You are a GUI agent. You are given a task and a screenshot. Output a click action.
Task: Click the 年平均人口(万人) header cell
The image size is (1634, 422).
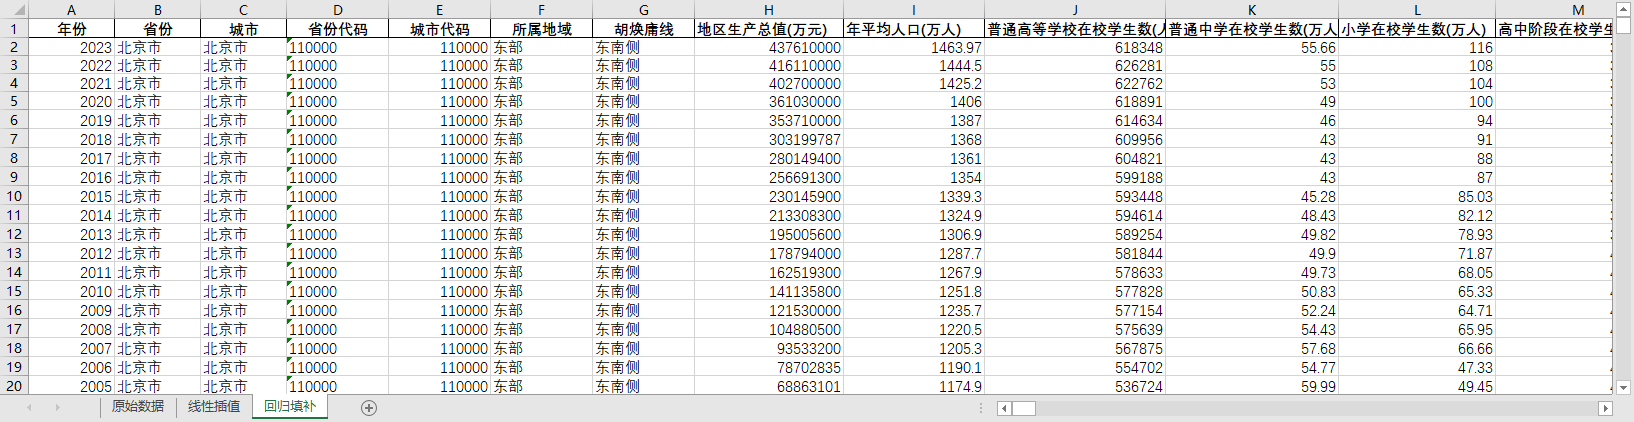pos(914,29)
